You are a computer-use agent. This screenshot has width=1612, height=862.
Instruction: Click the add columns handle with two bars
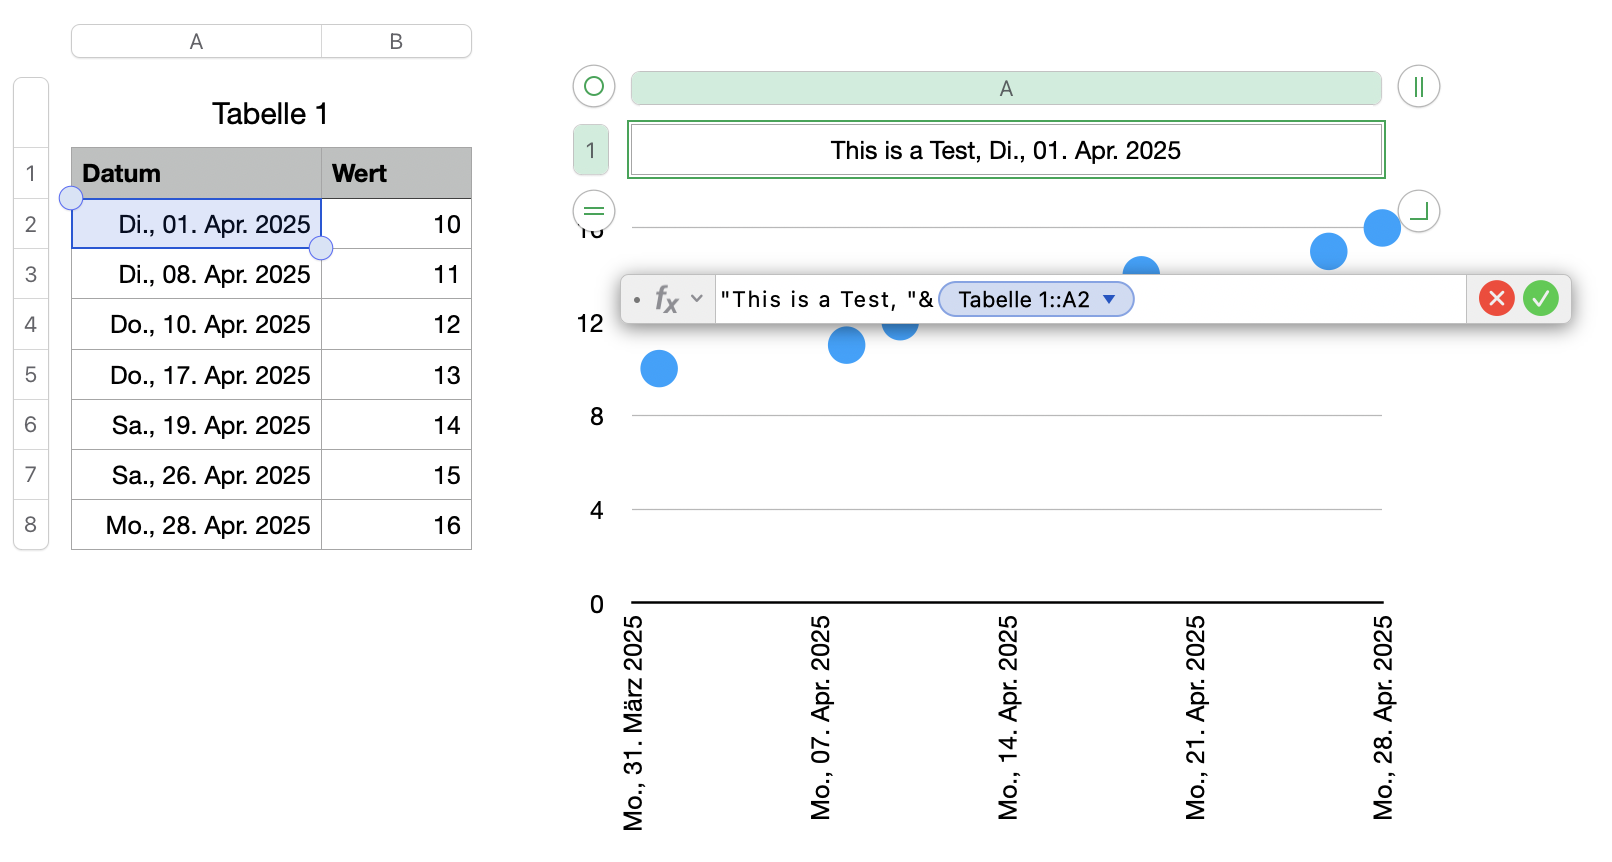point(1418,86)
